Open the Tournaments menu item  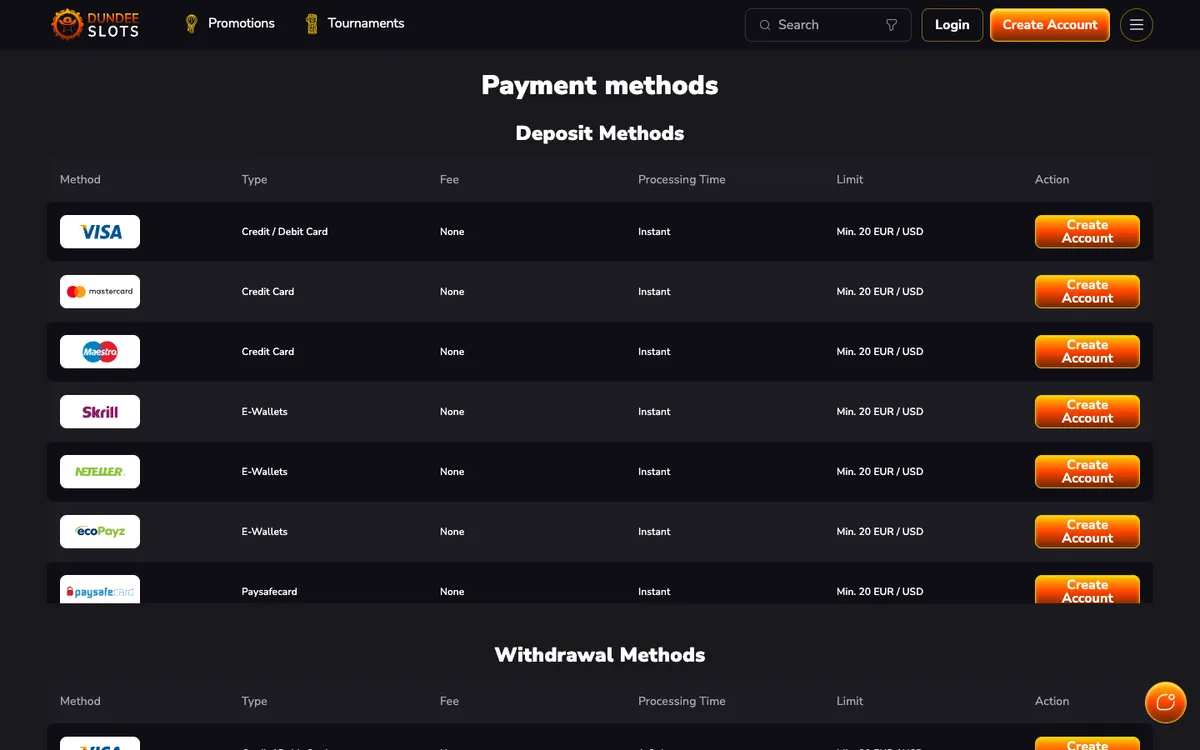(366, 23)
